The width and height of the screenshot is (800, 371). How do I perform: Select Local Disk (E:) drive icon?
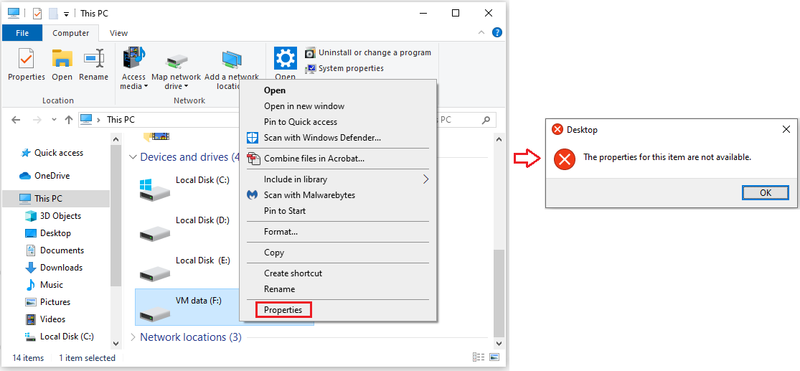(x=155, y=273)
